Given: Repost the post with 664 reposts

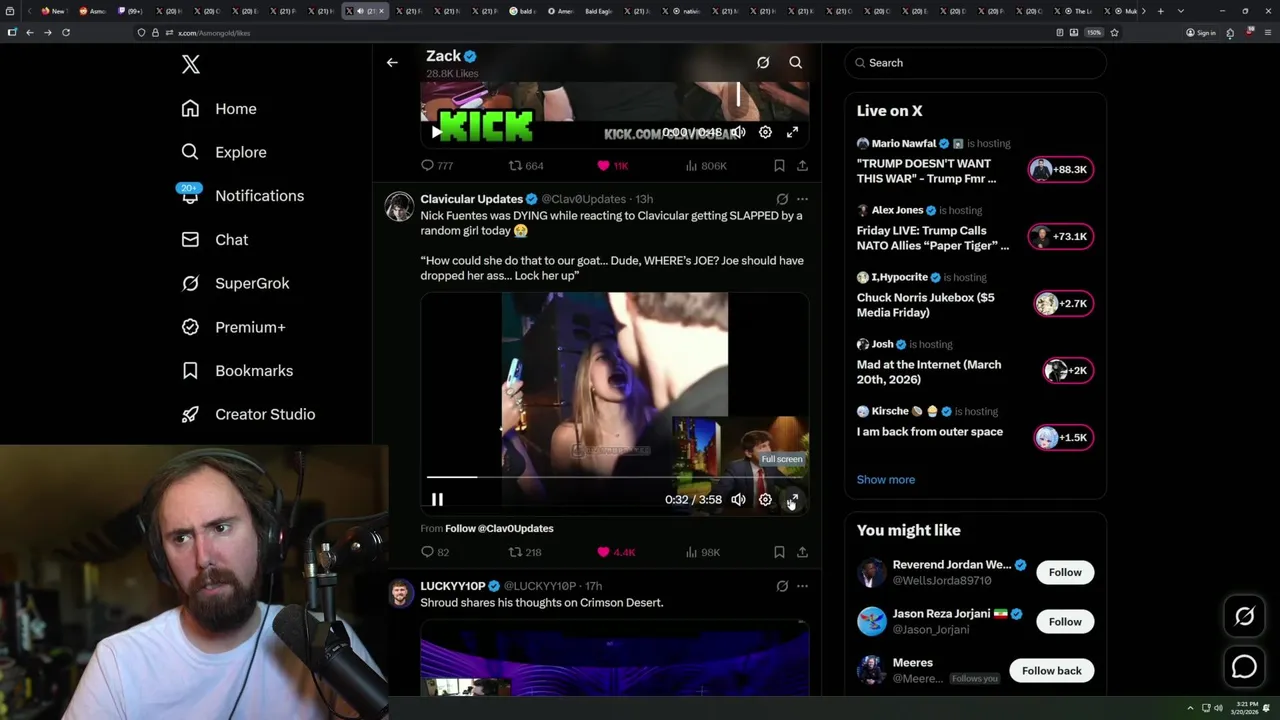Looking at the screenshot, I should tap(526, 166).
